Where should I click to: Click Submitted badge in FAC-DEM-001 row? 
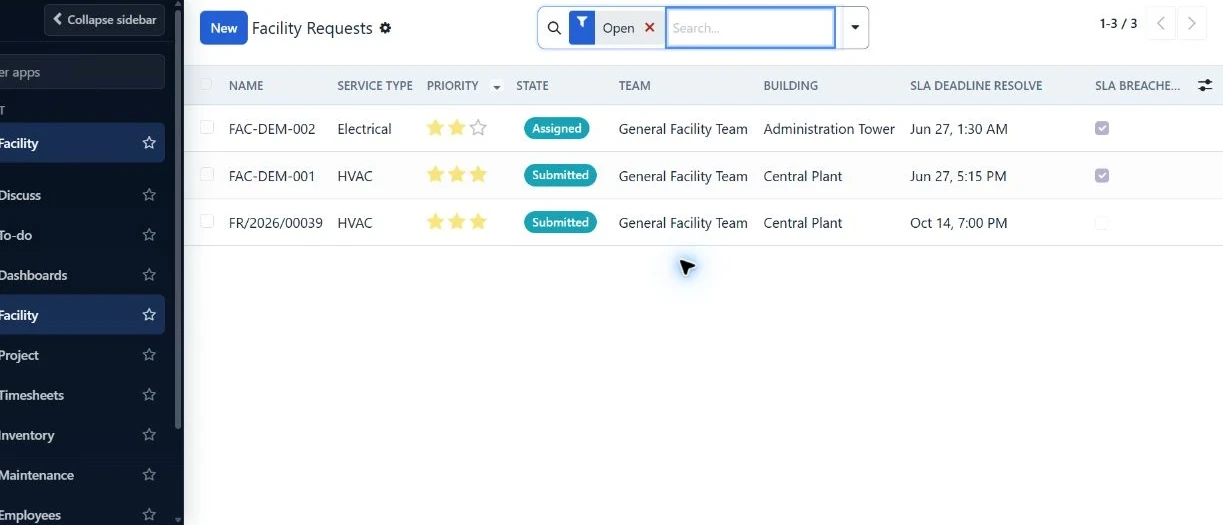point(560,175)
